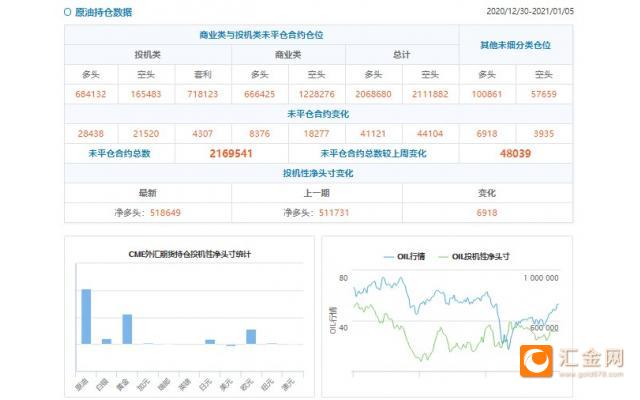This screenshot has height=400, width=640.
Task: Select the value 100861
Action: click(x=487, y=94)
